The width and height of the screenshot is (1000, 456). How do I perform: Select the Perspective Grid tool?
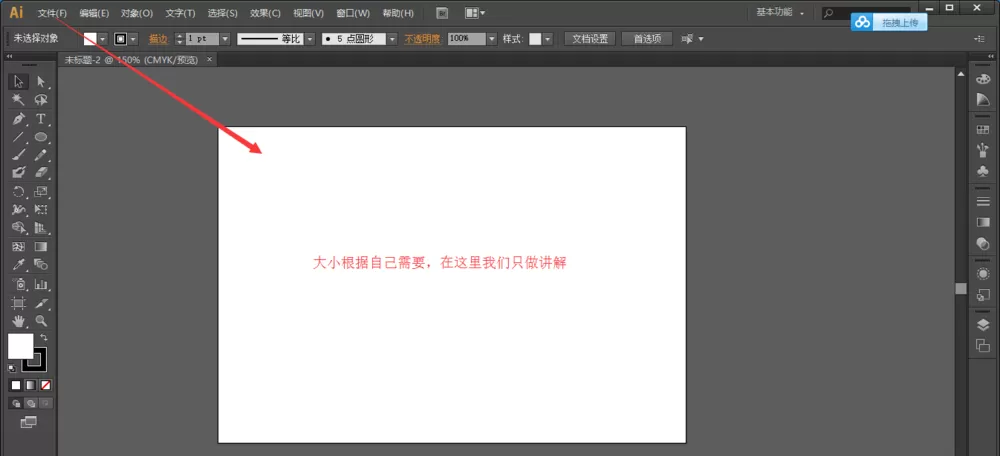(x=41, y=228)
